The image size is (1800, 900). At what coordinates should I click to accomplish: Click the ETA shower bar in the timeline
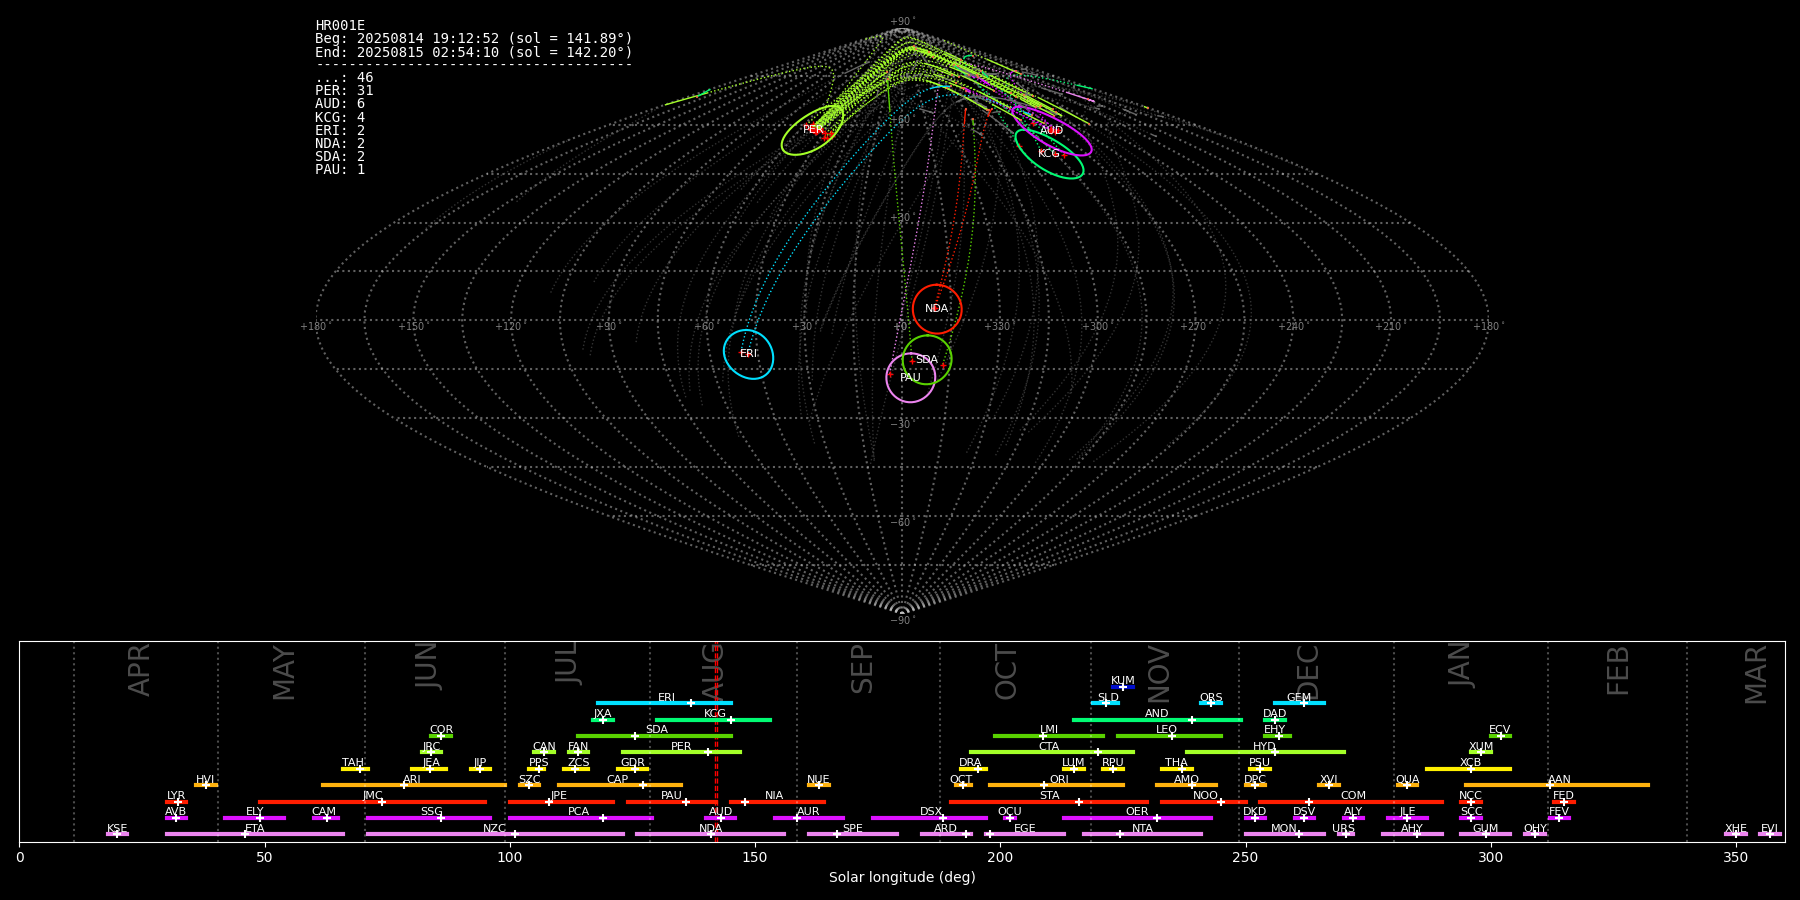coord(255,834)
